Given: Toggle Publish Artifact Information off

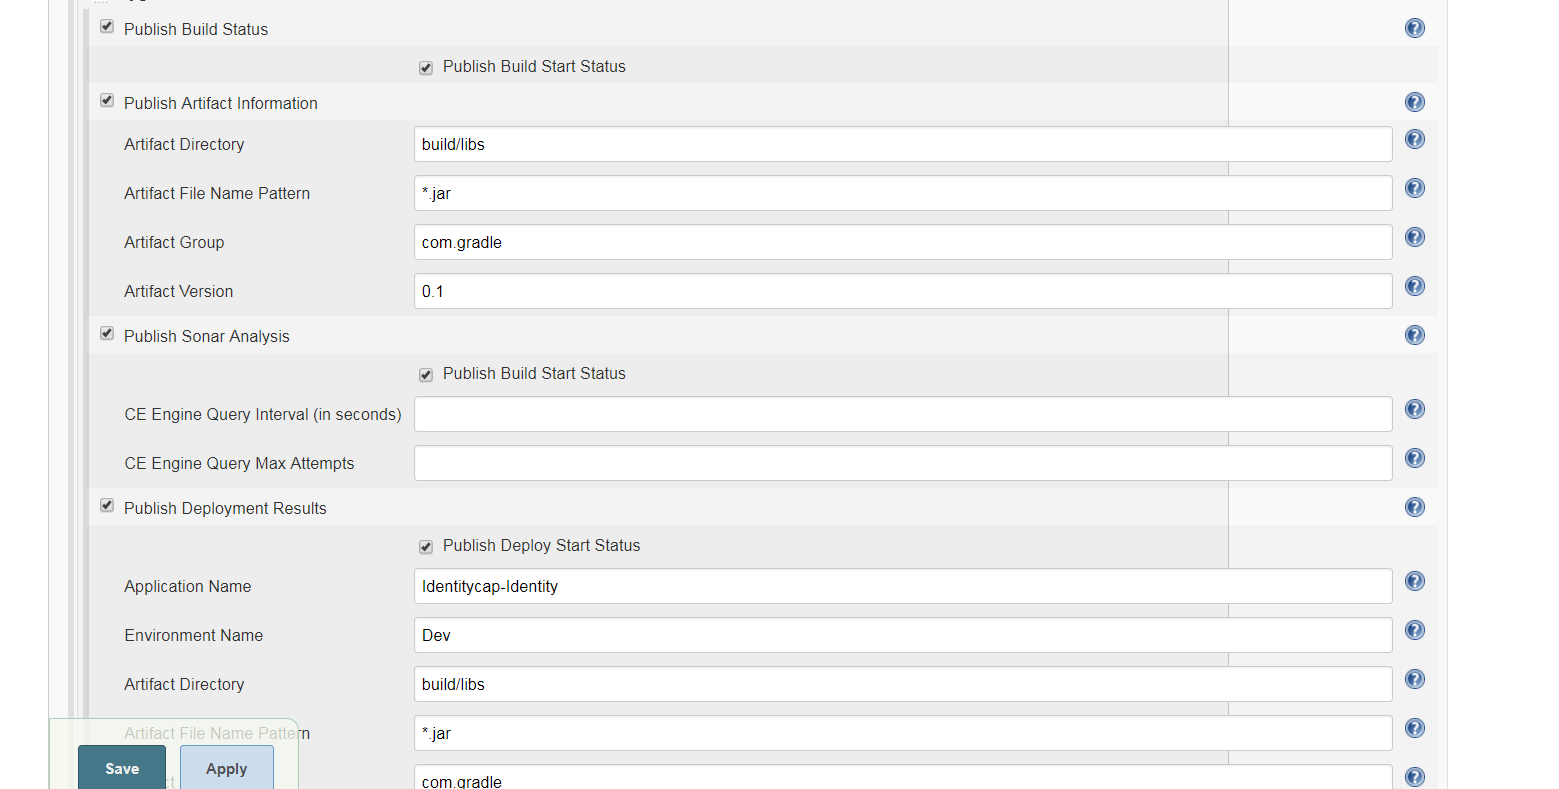Looking at the screenshot, I should (x=106, y=100).
